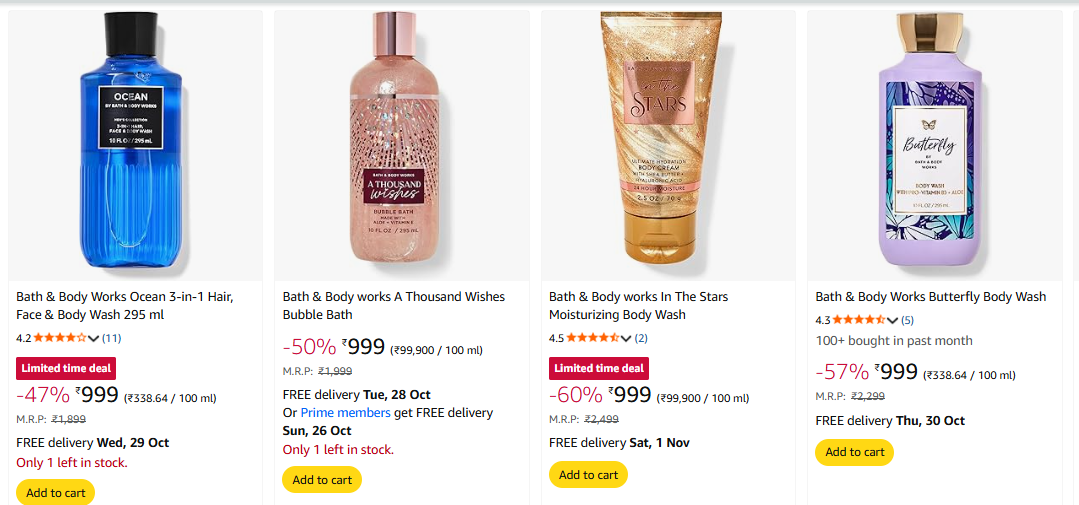
Task: Expand rating breakdown chevron for In The Stars
Action: coord(628,339)
